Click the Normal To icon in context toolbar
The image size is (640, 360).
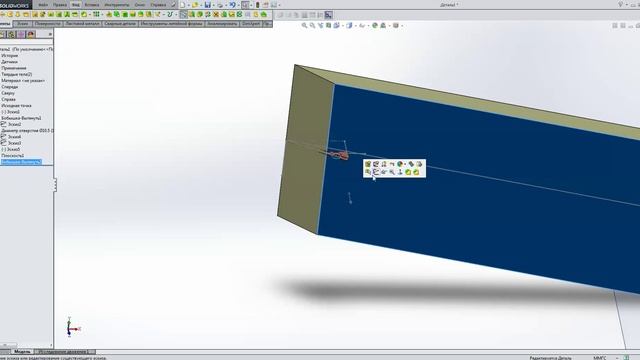[x=400, y=172]
